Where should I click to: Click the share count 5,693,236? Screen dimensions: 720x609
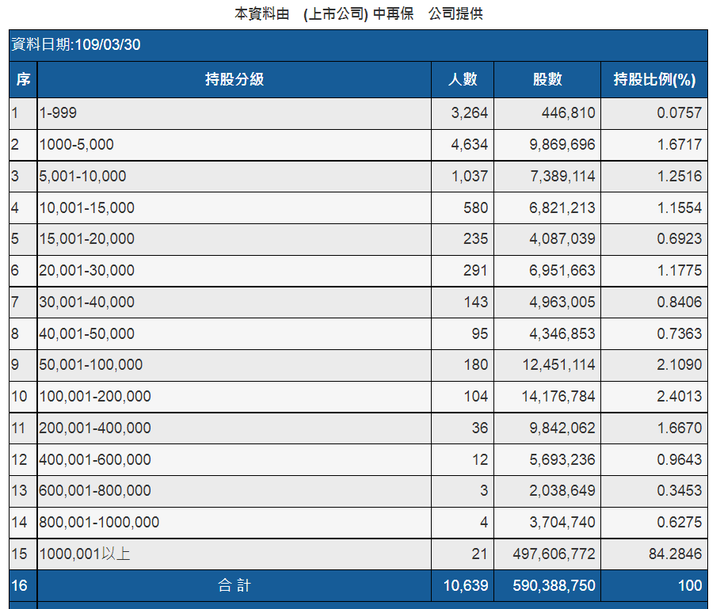[562, 459]
